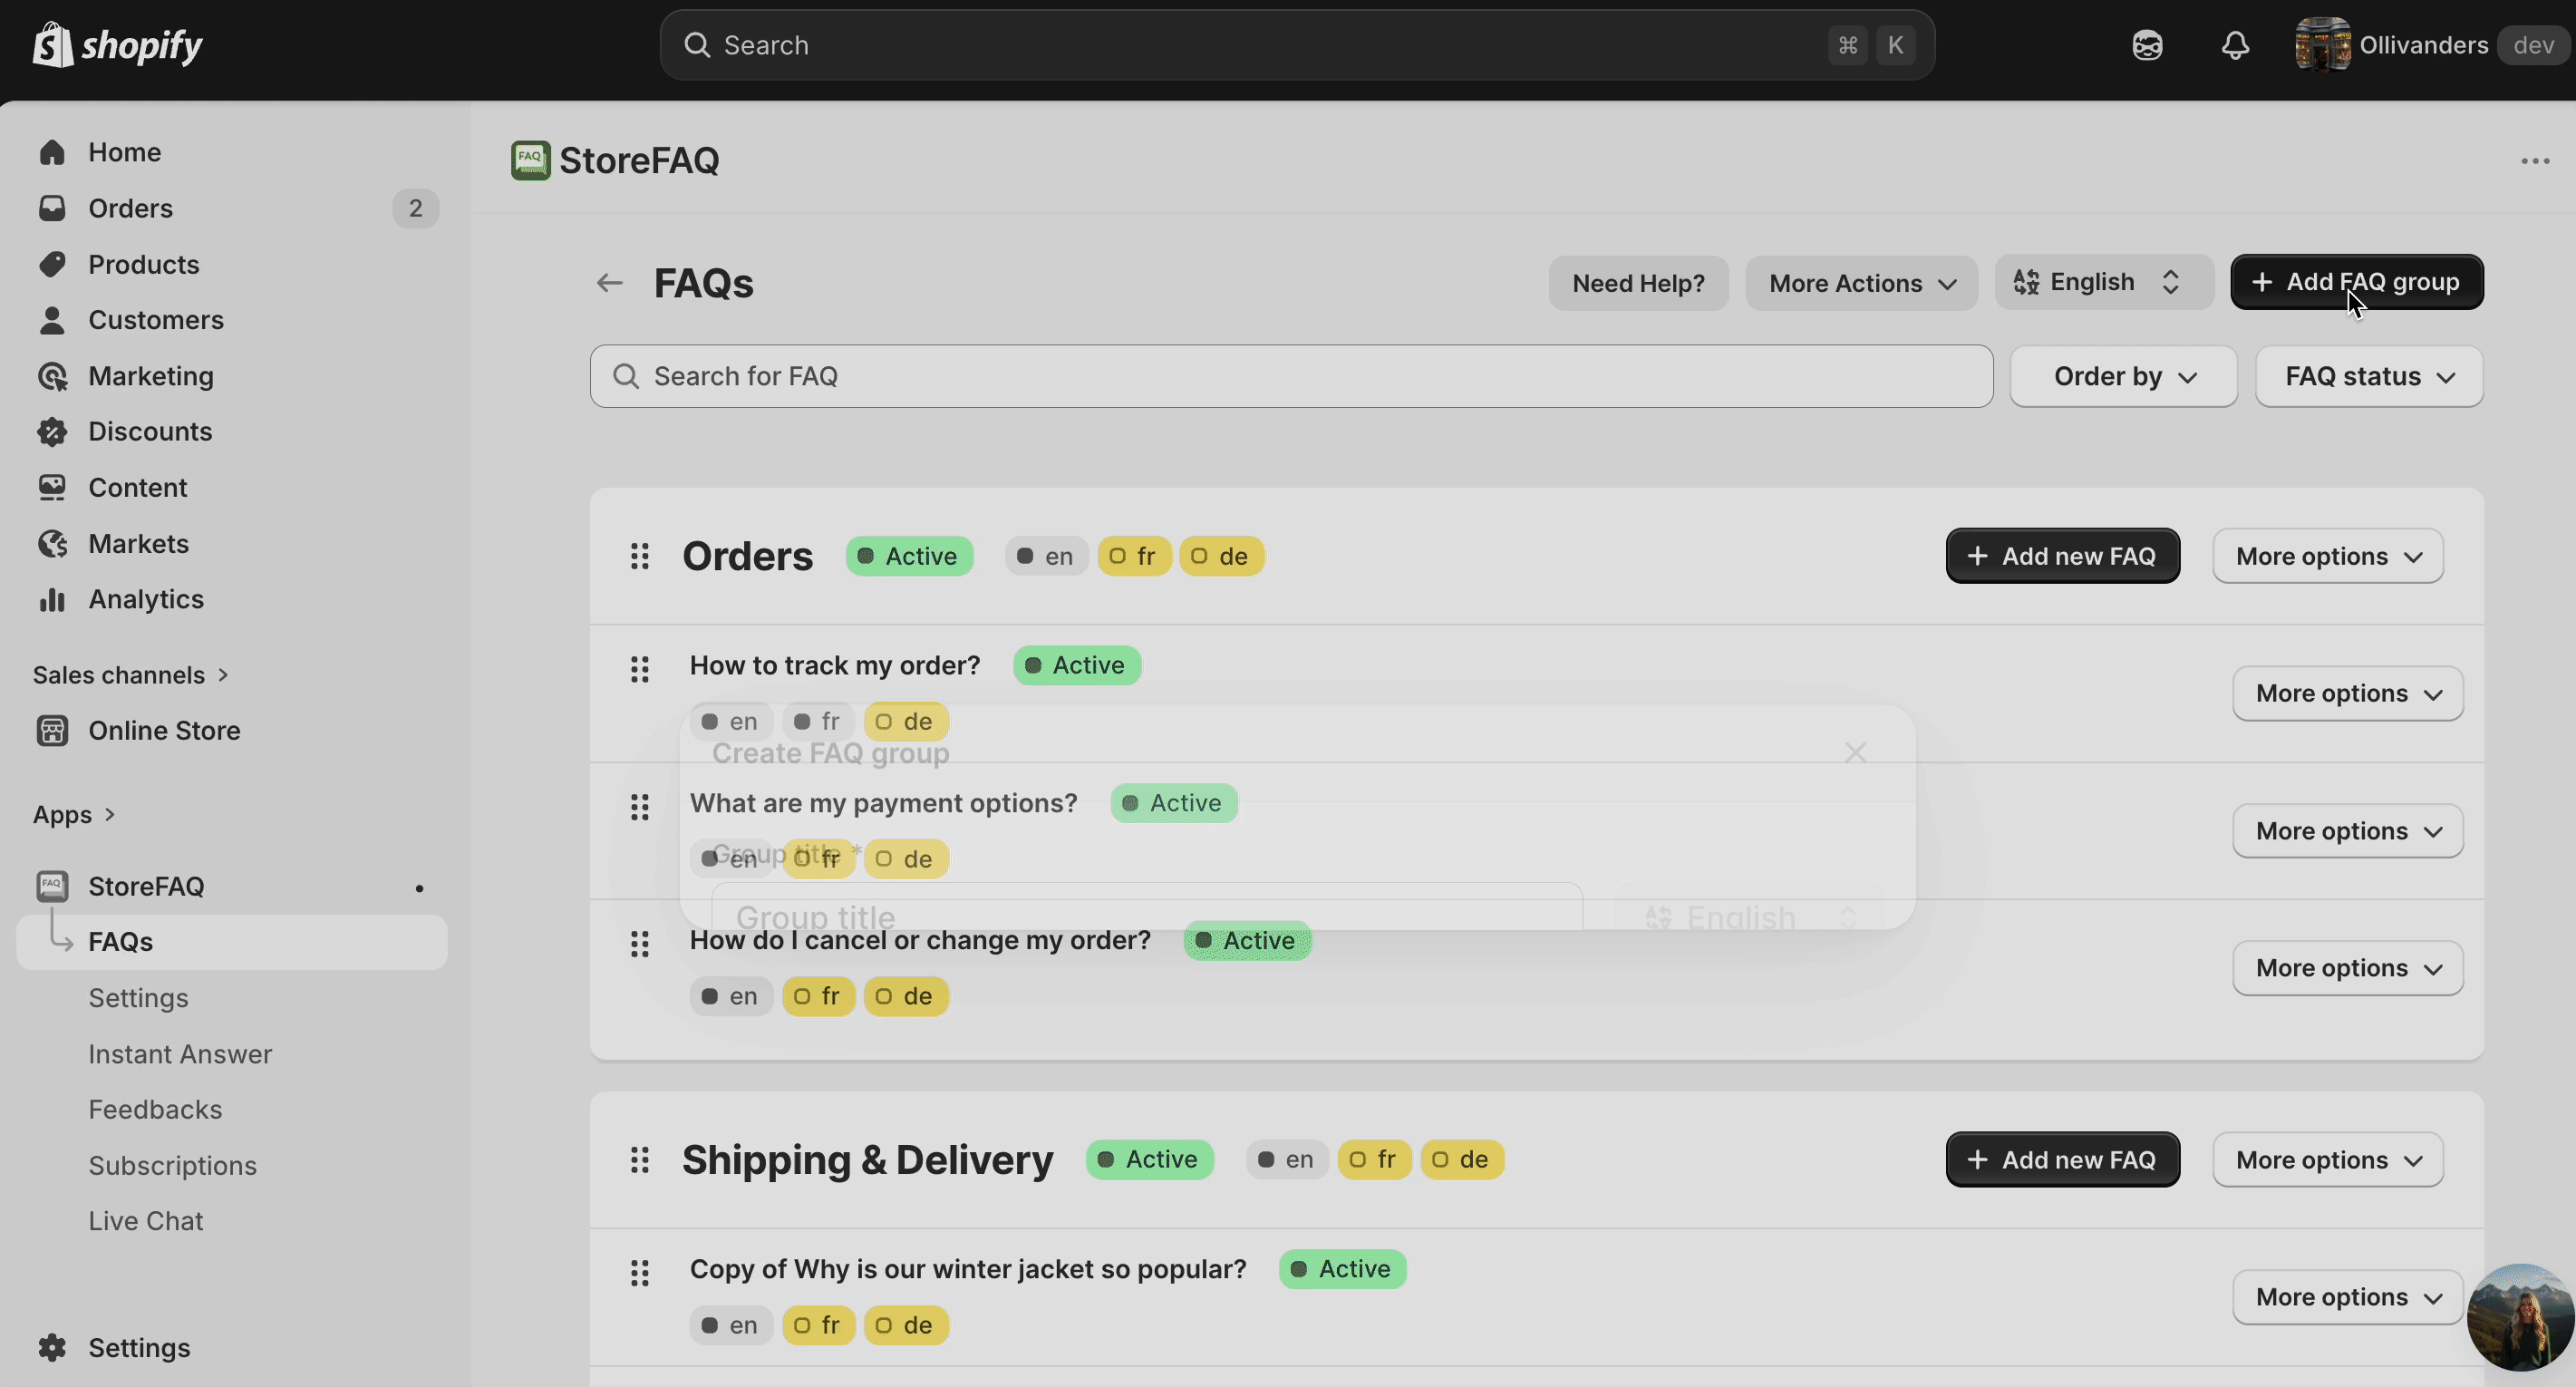Open the notifications bell
The width and height of the screenshot is (2576, 1387).
(2235, 45)
